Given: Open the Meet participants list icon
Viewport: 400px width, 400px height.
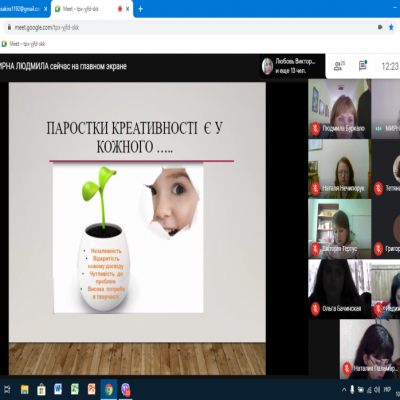Looking at the screenshot, I should pos(339,66).
